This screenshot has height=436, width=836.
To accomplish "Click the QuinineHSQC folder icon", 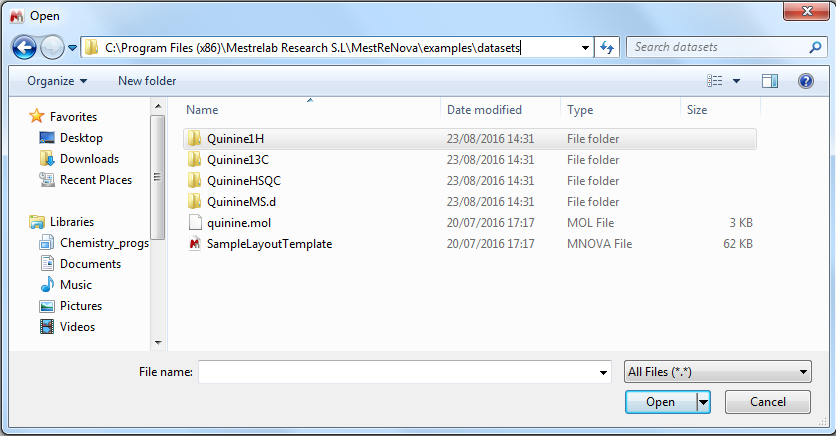I will click(x=195, y=180).
